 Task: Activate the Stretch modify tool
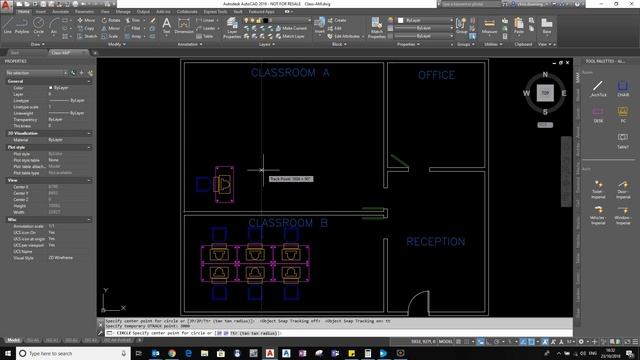(x=87, y=36)
